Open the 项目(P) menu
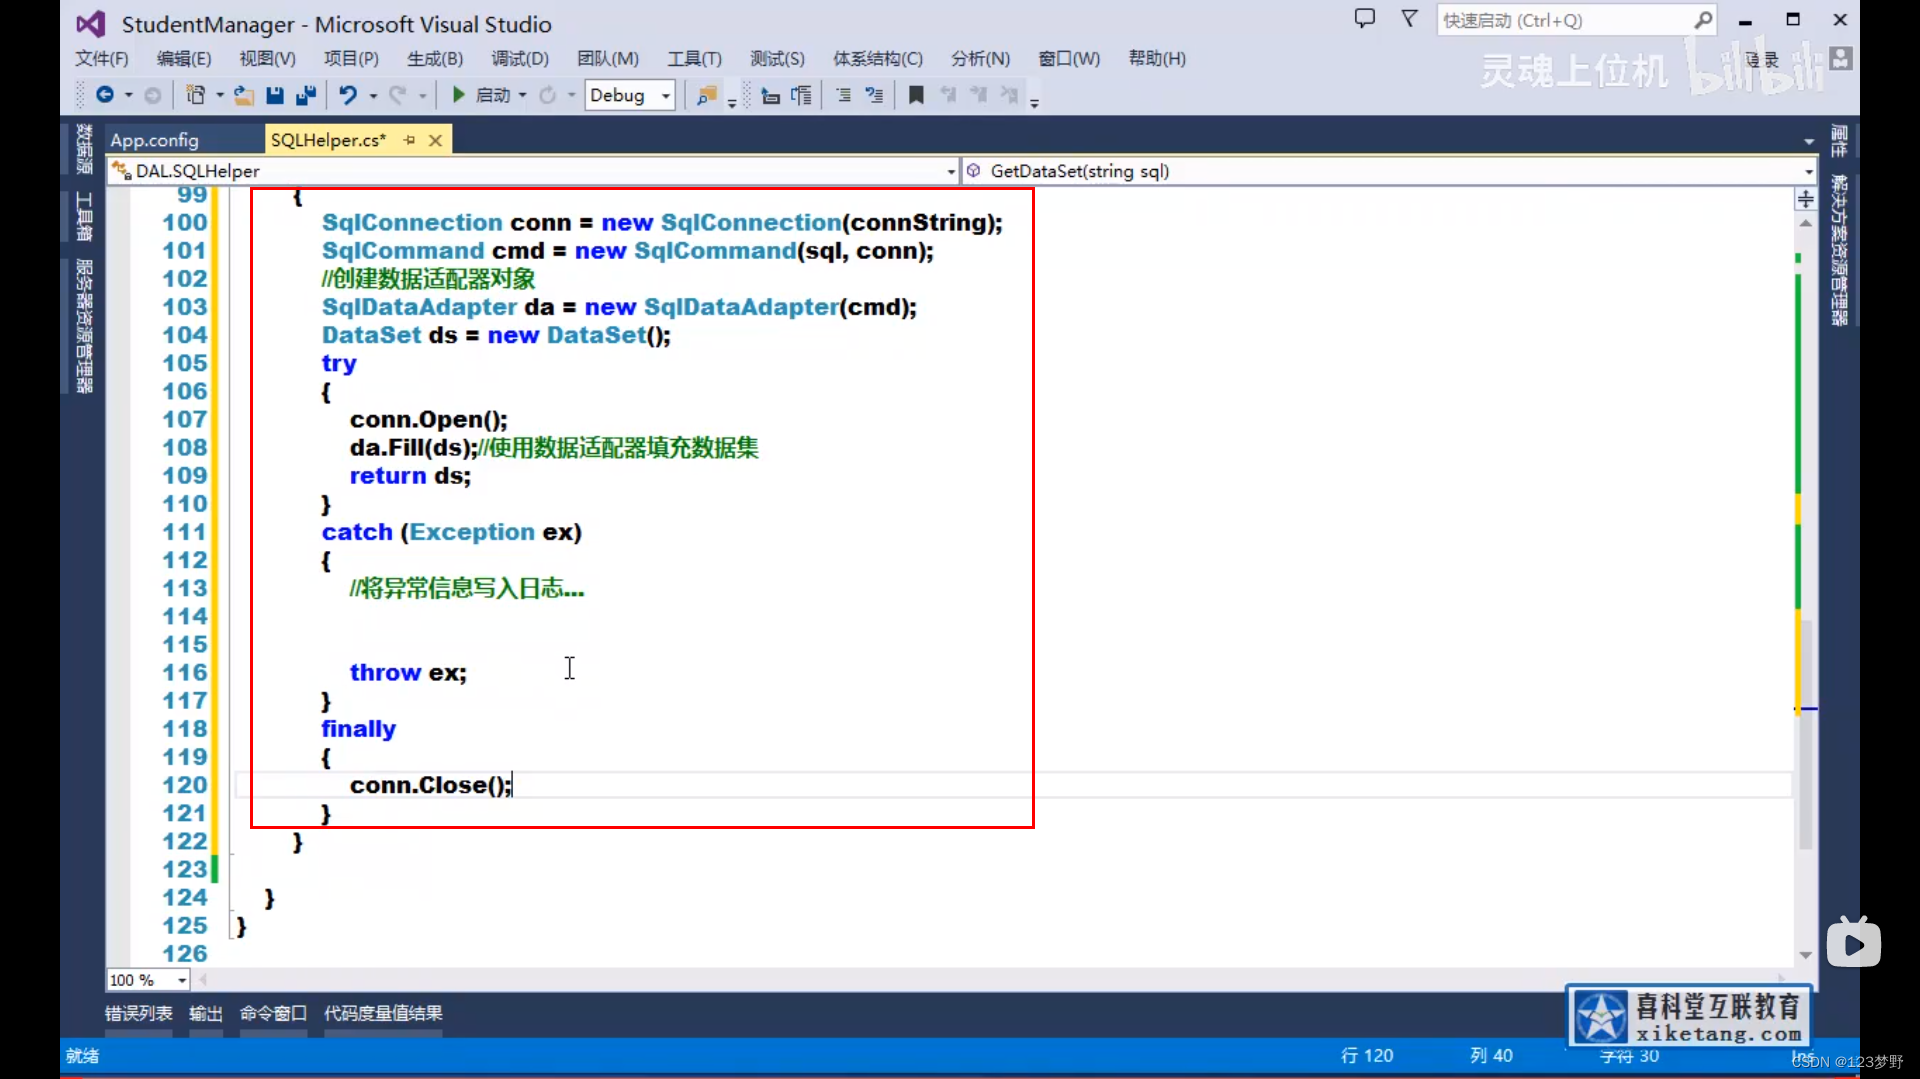 coord(351,59)
